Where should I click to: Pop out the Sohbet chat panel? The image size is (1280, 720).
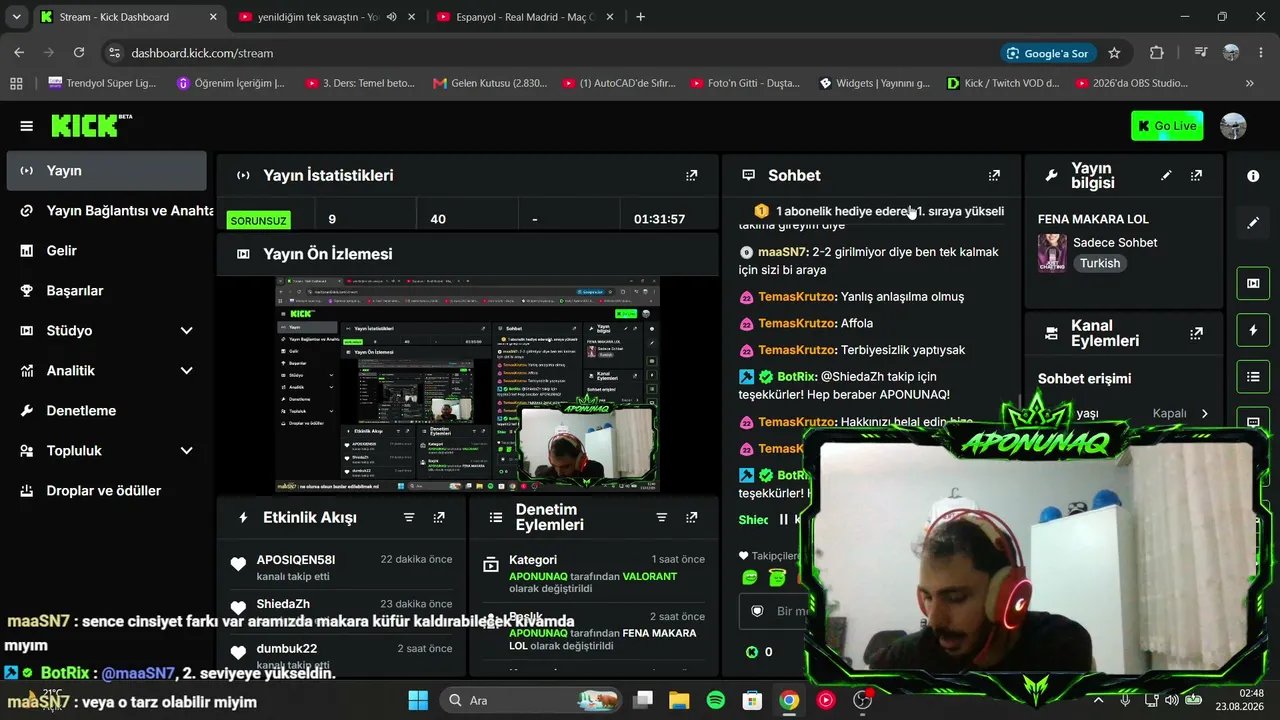(x=994, y=175)
